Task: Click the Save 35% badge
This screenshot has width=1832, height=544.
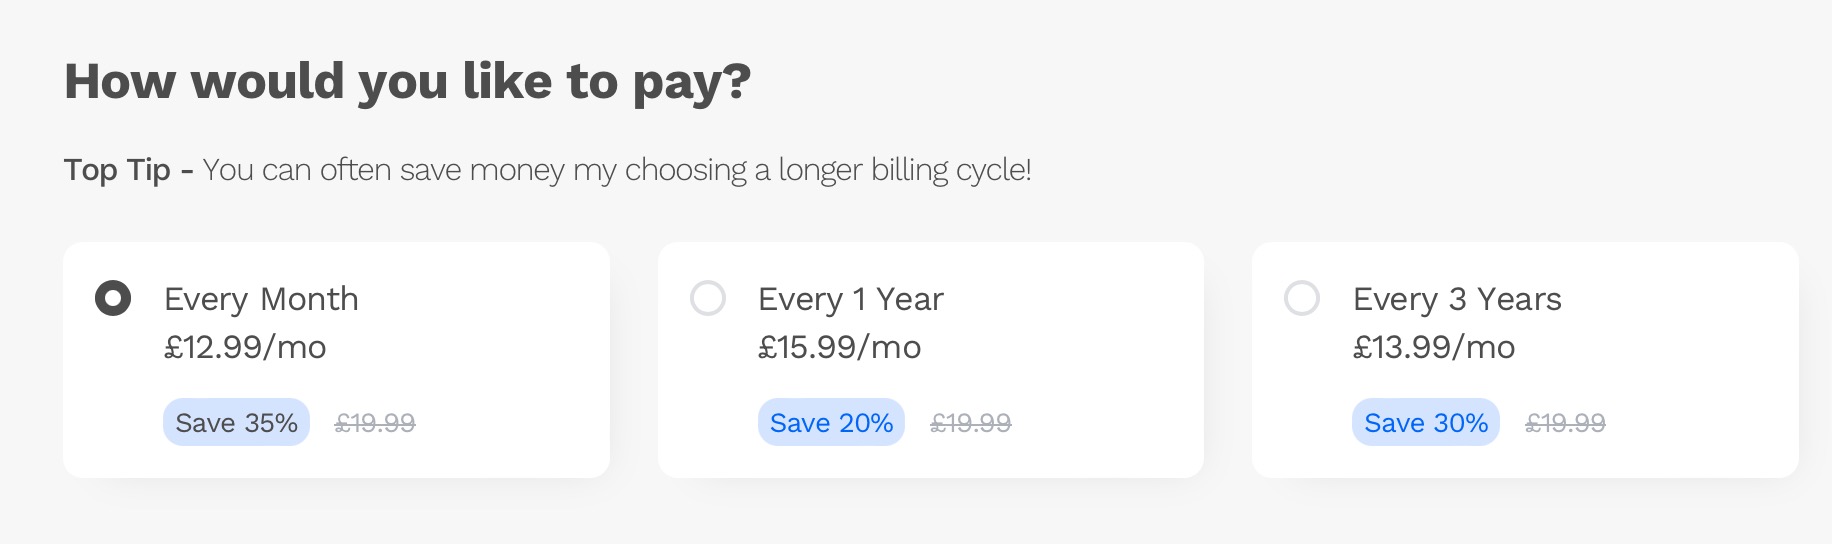Action: (x=236, y=423)
